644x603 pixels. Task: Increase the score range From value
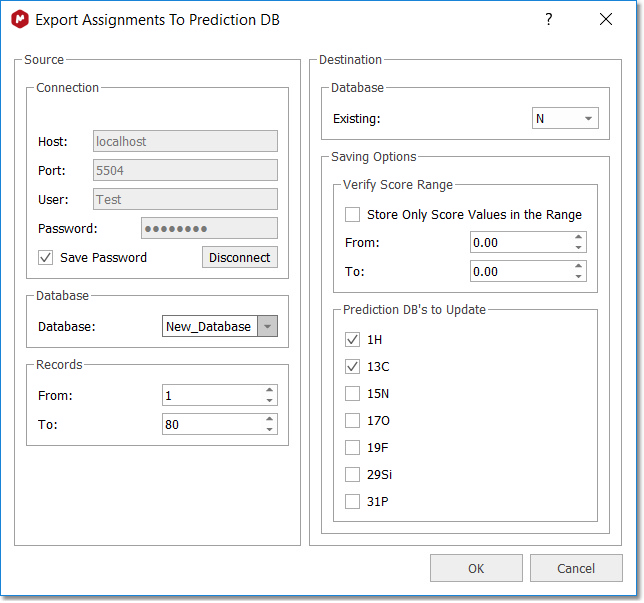coord(578,237)
